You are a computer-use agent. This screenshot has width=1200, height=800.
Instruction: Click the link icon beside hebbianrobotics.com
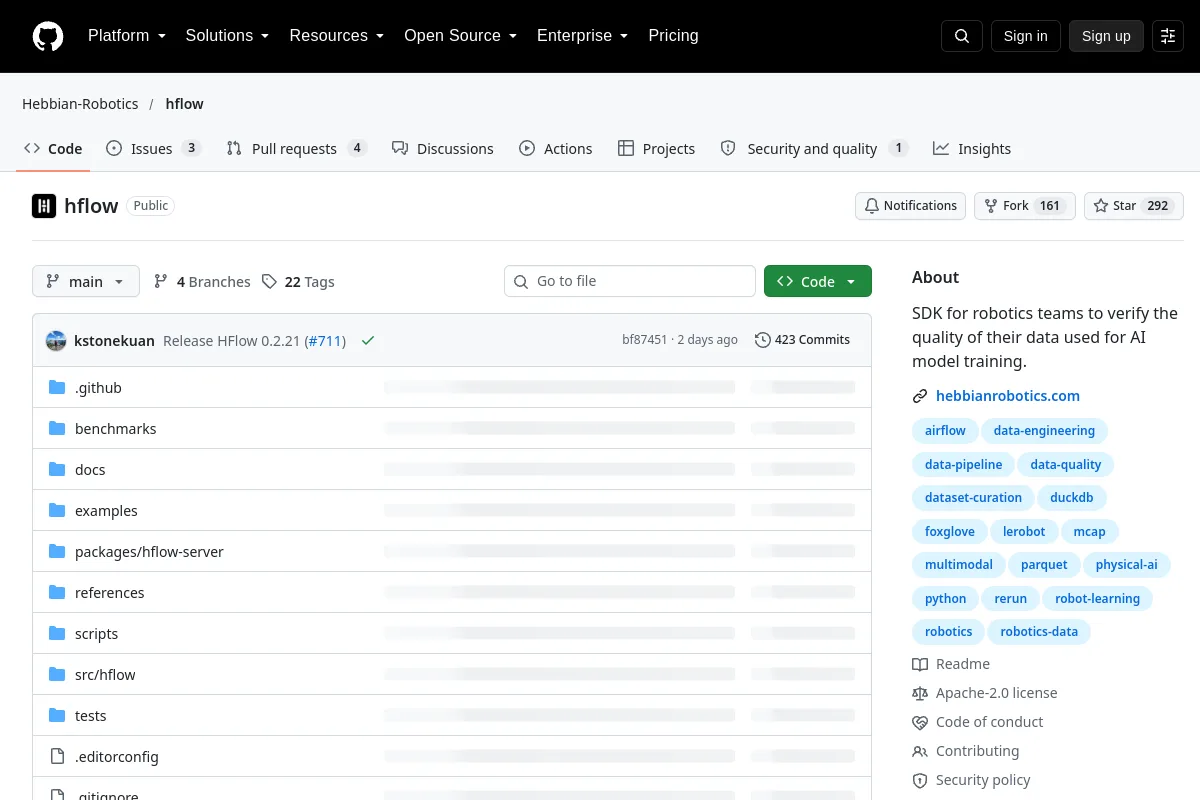tap(920, 396)
